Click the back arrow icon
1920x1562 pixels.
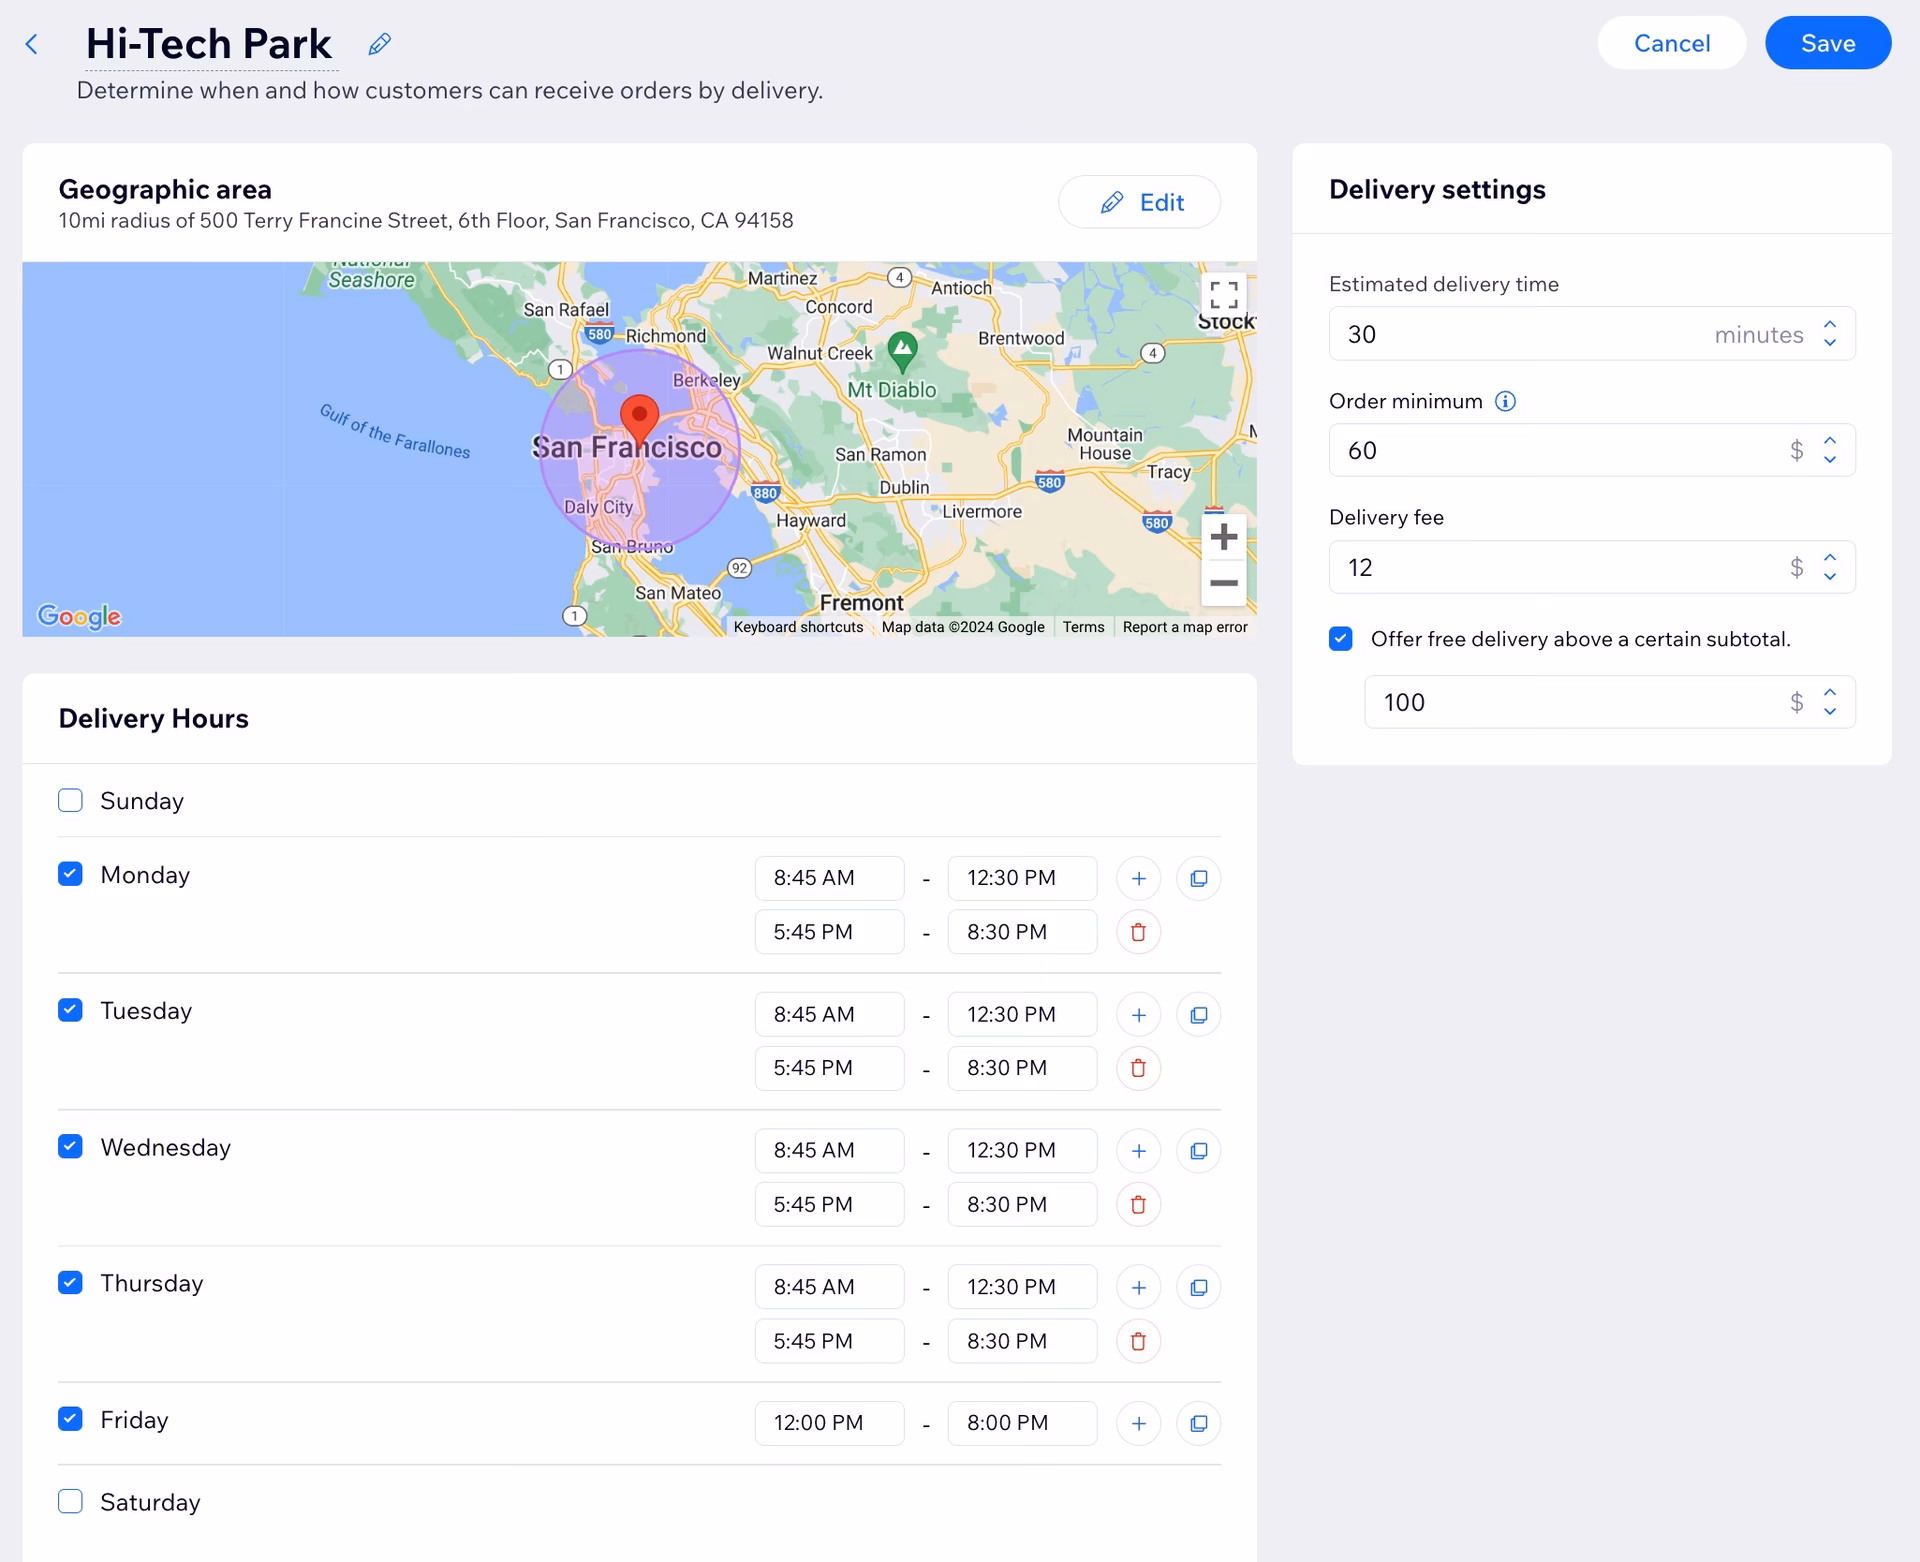click(32, 44)
